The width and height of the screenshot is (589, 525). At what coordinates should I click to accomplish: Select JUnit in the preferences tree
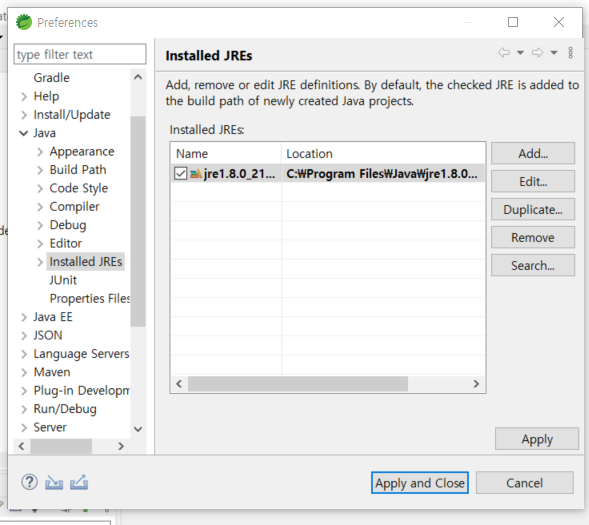point(63,280)
